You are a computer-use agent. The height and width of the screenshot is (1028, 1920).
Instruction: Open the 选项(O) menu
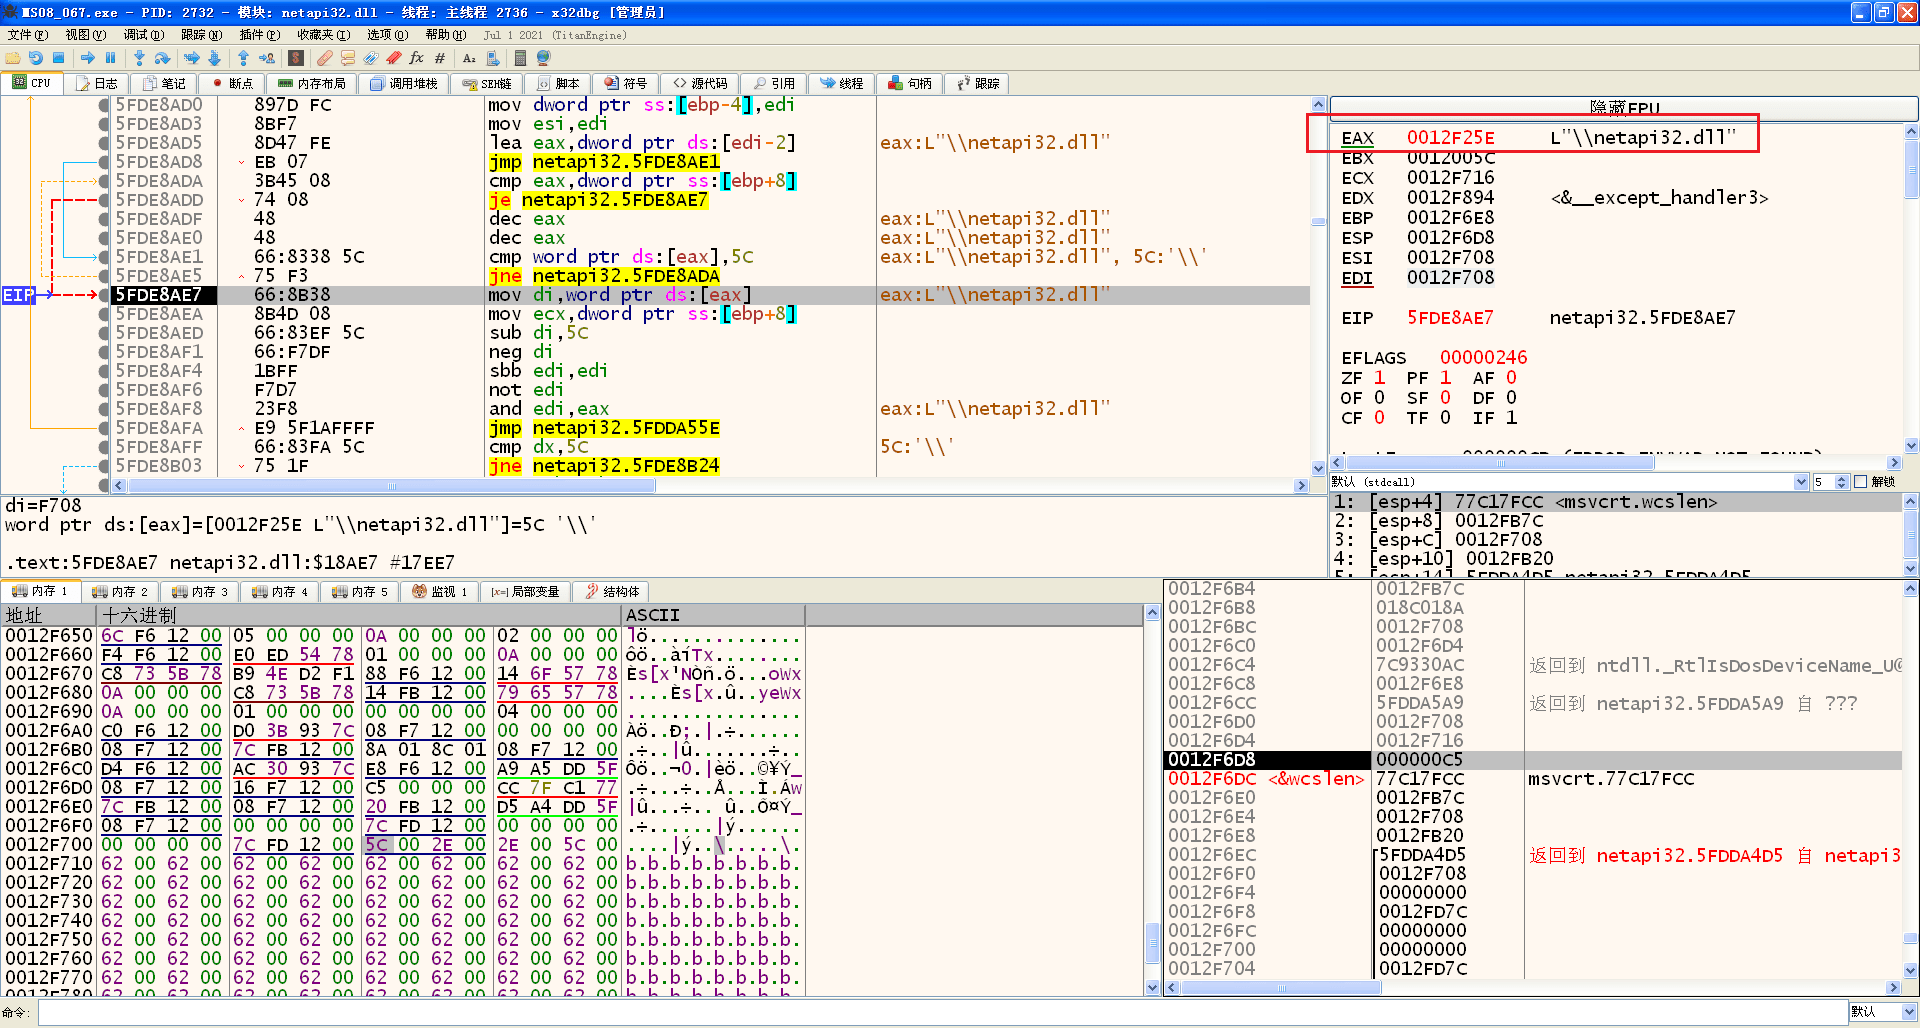coord(387,35)
